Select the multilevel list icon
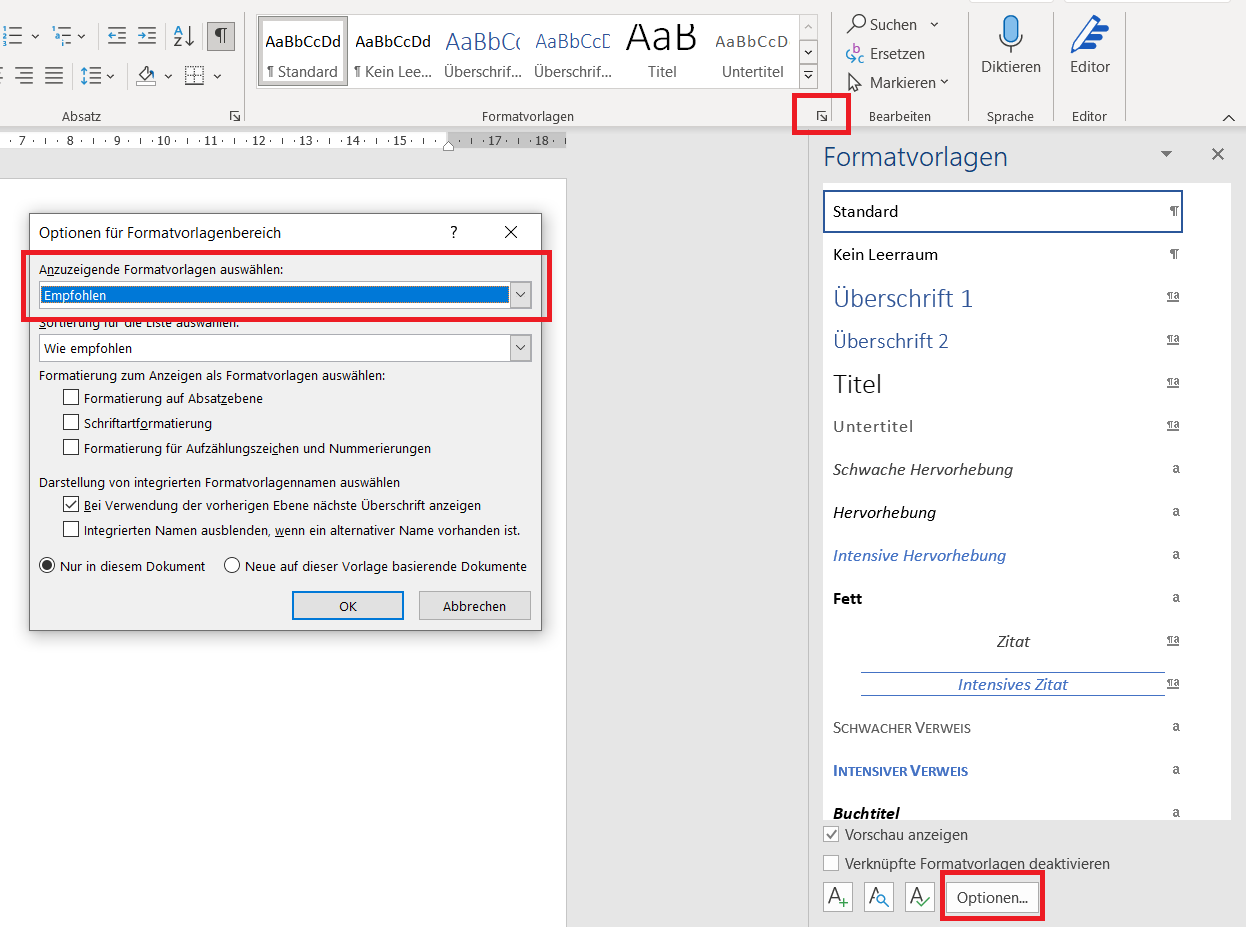The image size is (1246, 927). [x=62, y=36]
